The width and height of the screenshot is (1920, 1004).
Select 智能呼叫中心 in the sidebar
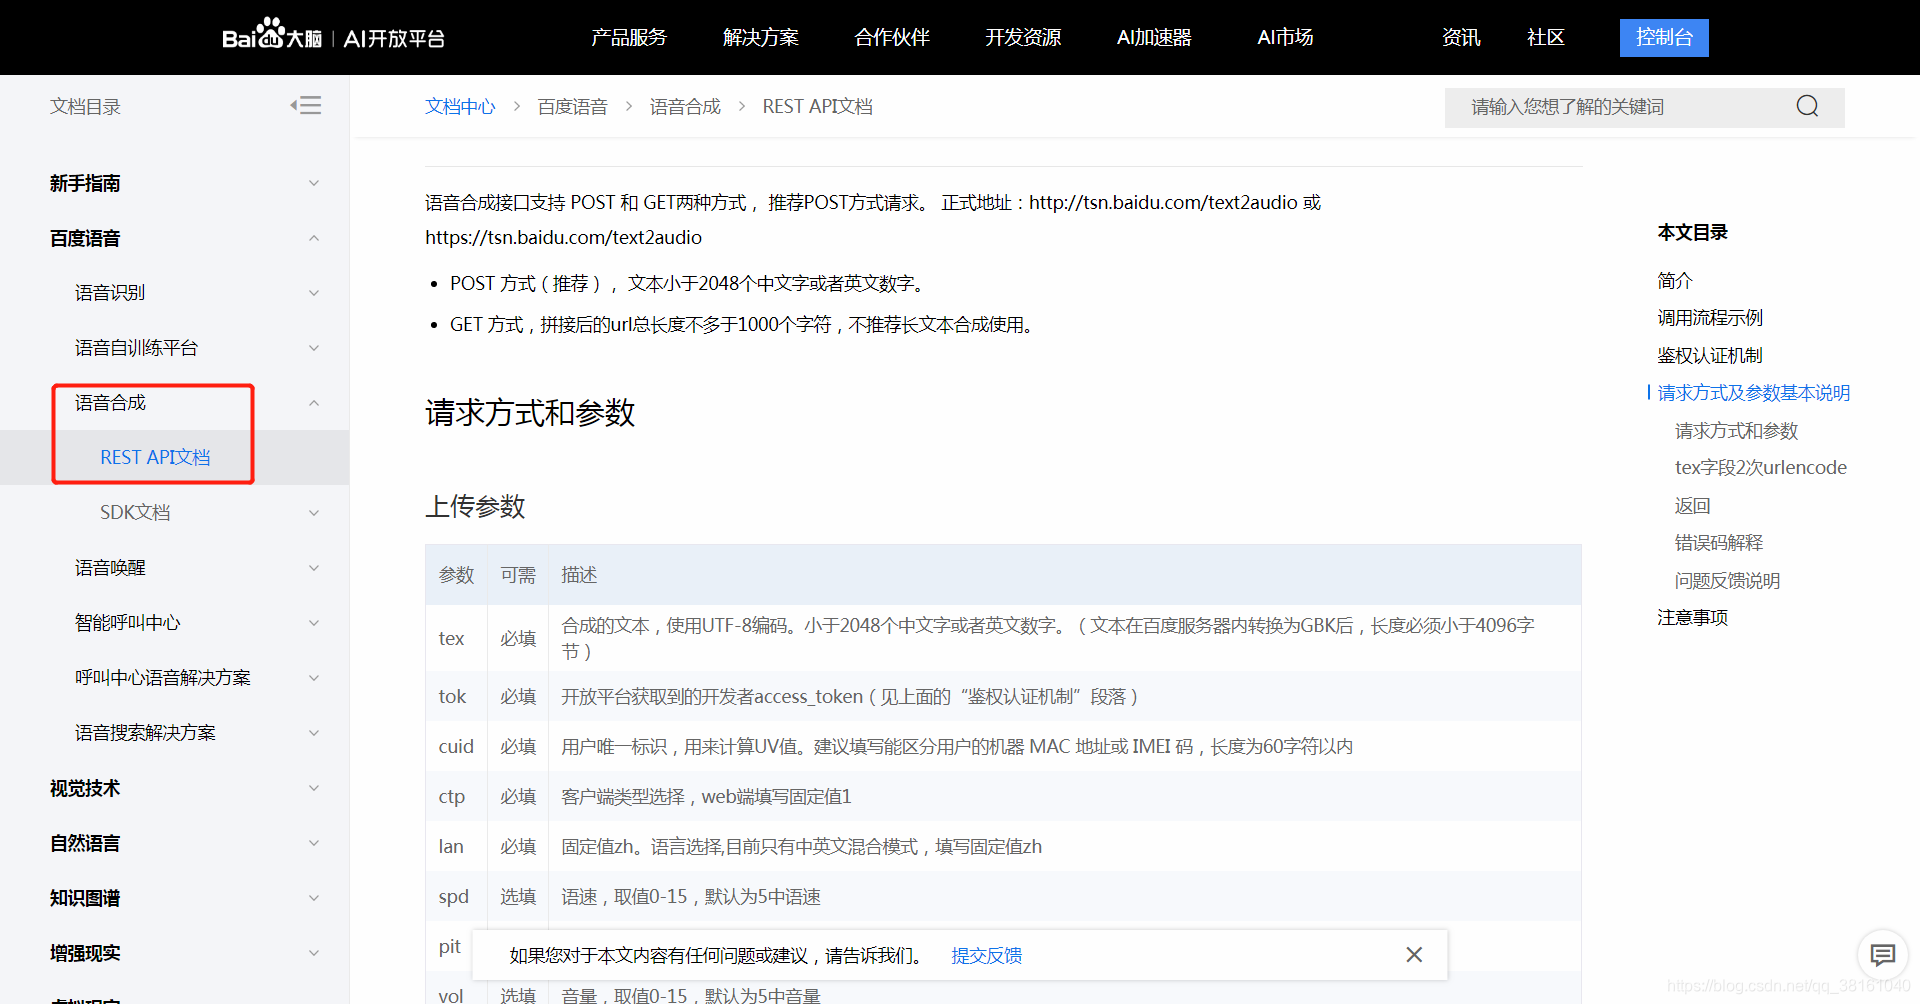[x=128, y=622]
